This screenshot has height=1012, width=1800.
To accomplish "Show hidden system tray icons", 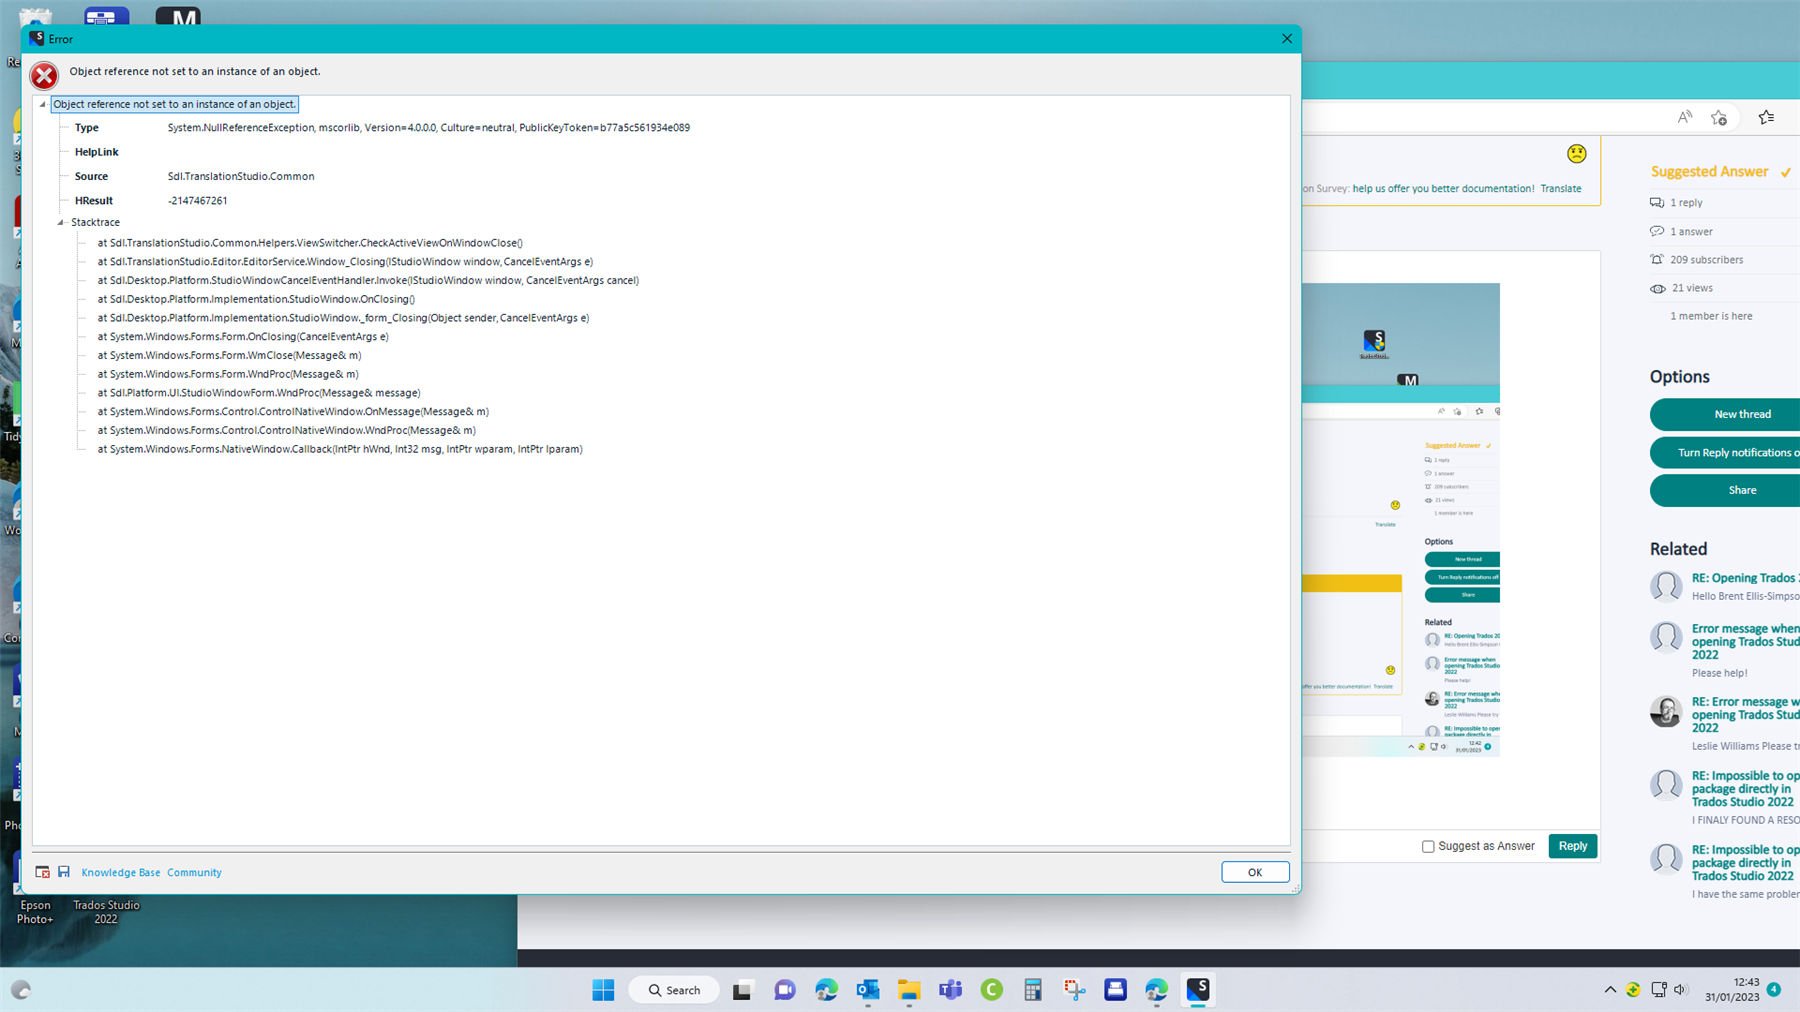I will tap(1610, 990).
